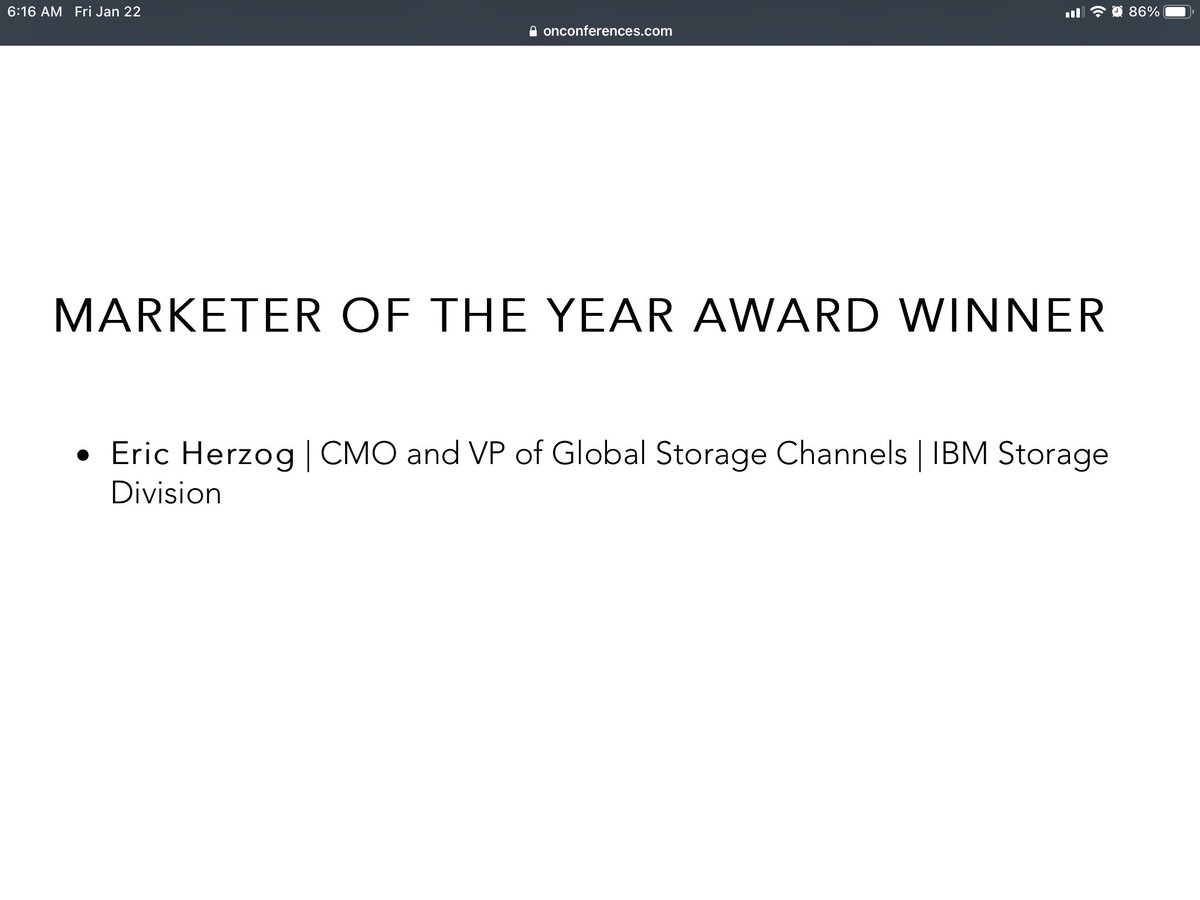Screen dimensions: 1200x900
Task: Tap the 6:16 AM clock
Action: pos(35,12)
